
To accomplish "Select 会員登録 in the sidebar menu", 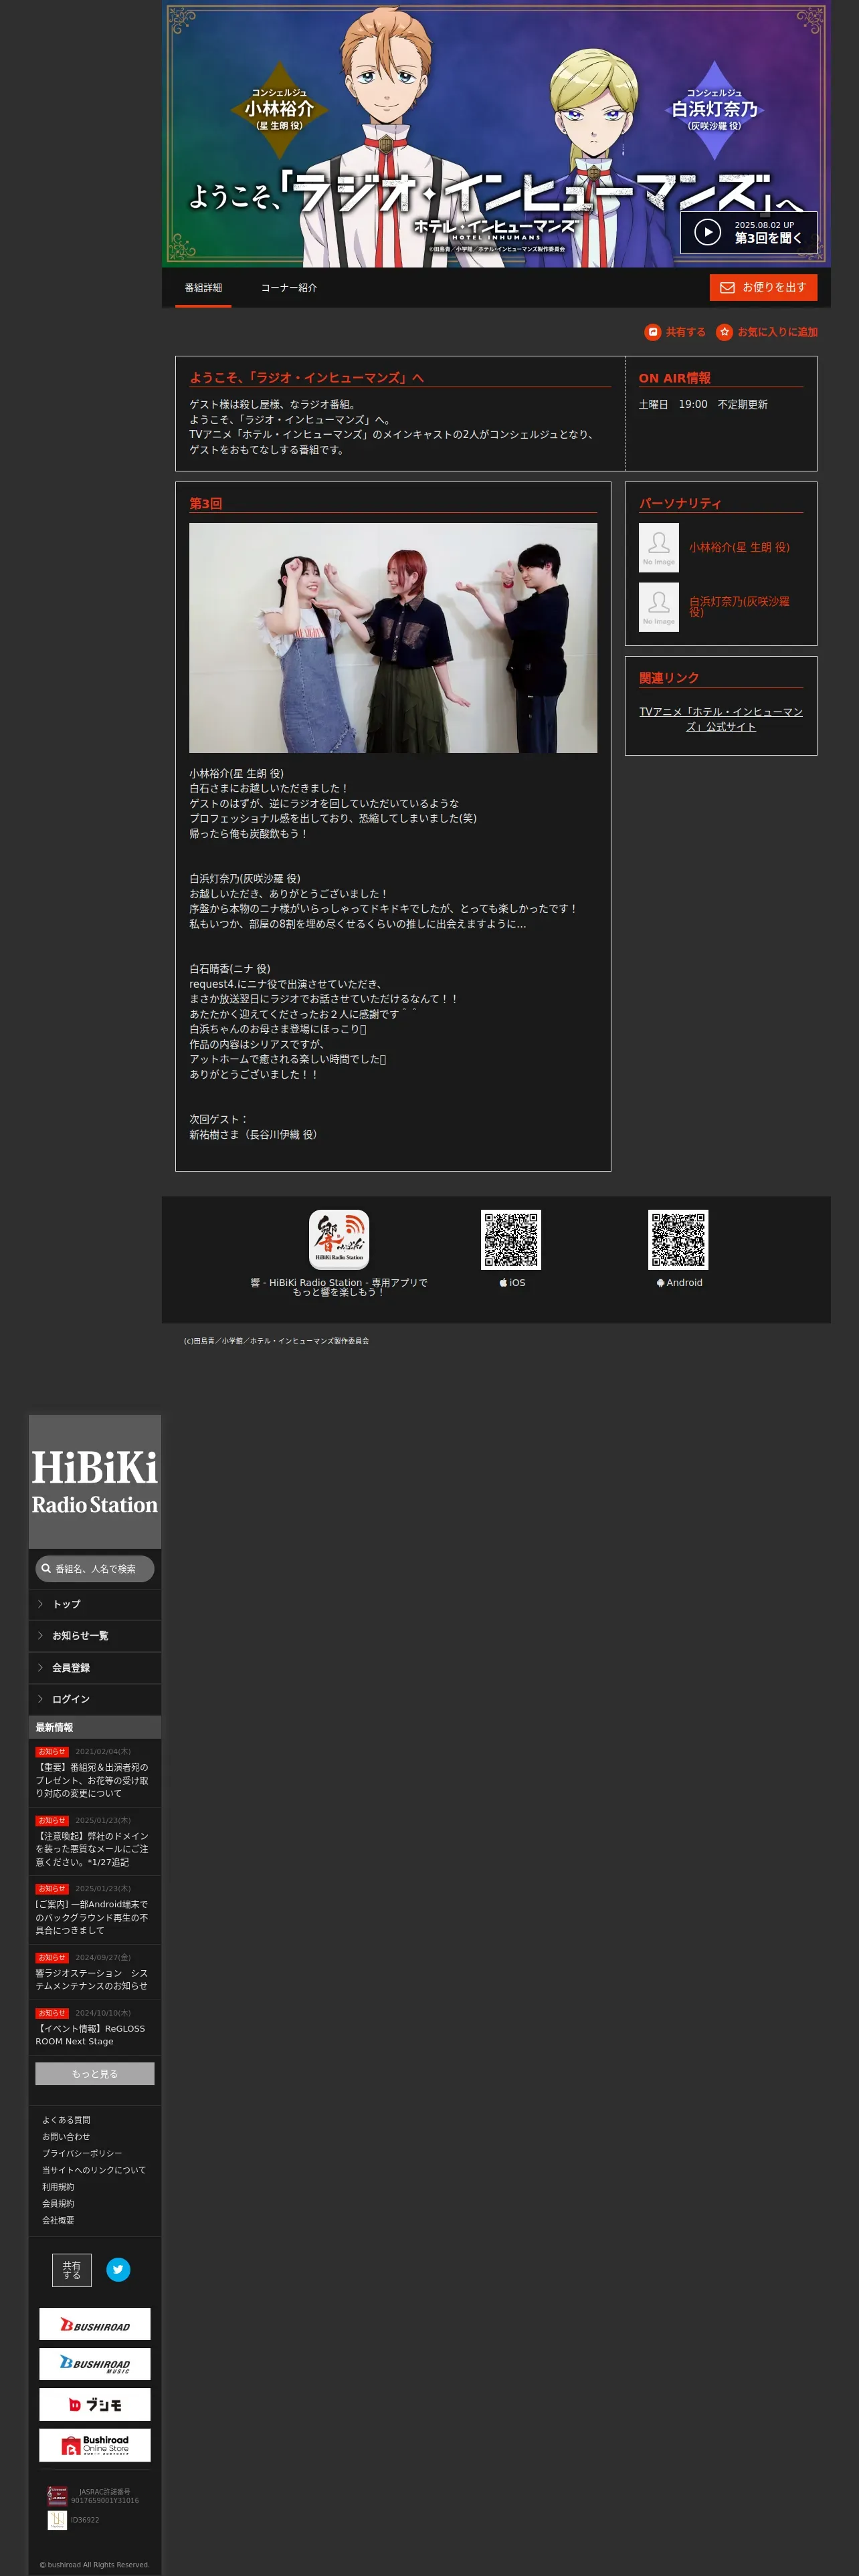I will tap(95, 1668).
